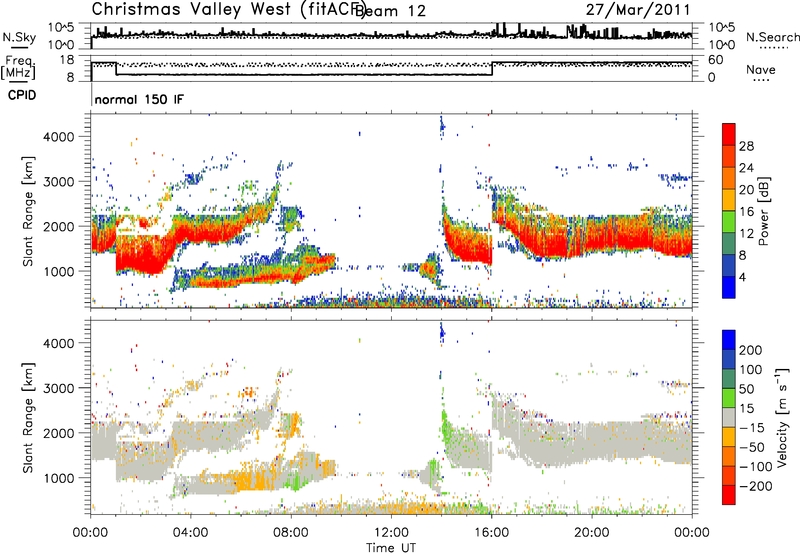Viewport: 800px width, 554px height.
Task: Click the '1000' tick on the velocity panel
Action: pos(59,478)
